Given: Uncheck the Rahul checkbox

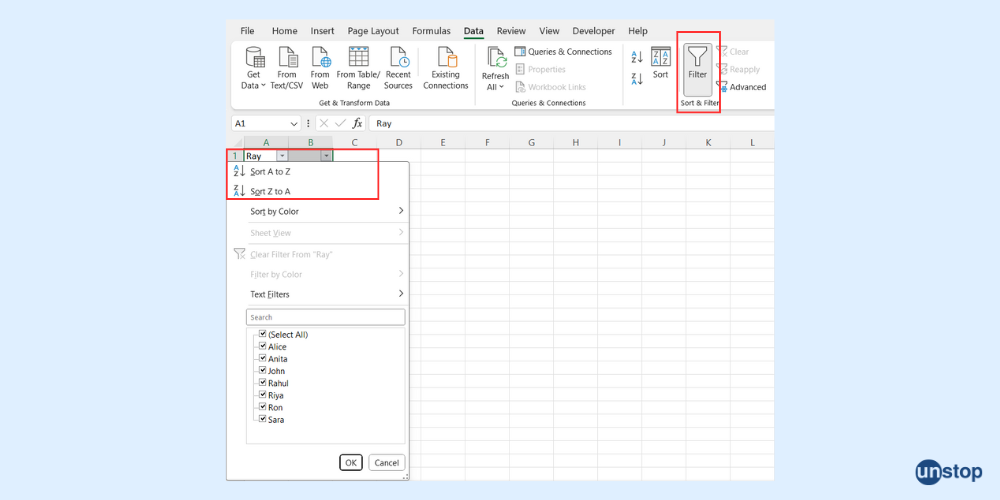Looking at the screenshot, I should 262,383.
